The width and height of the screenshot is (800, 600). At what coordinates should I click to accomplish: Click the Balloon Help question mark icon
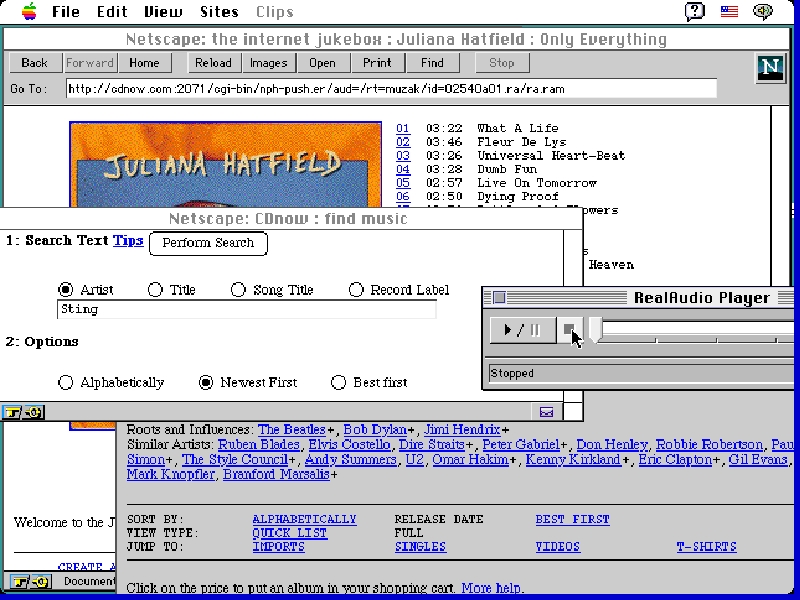pos(695,11)
